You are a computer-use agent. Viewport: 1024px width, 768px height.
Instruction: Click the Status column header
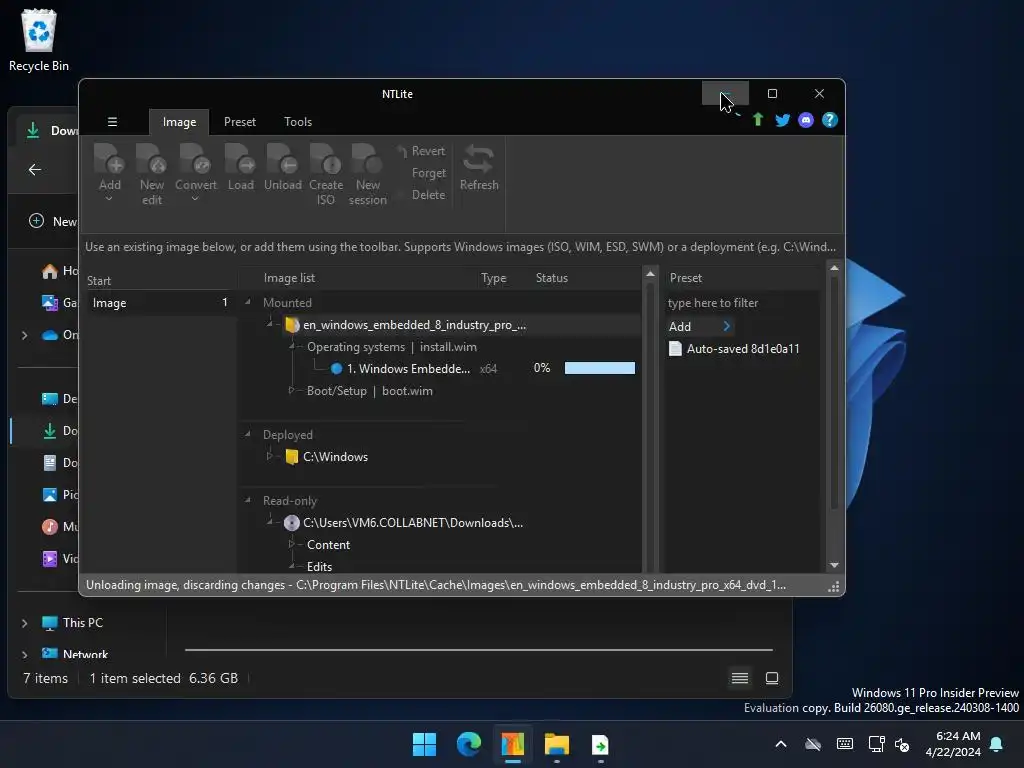tap(552, 278)
